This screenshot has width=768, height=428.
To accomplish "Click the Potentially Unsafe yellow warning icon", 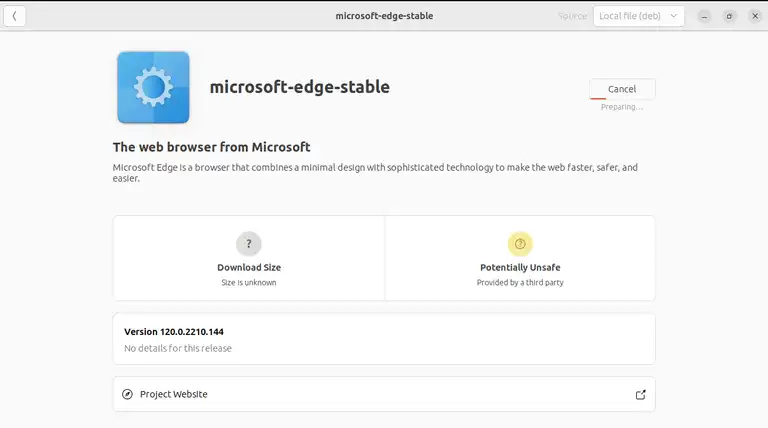I will [x=520, y=243].
